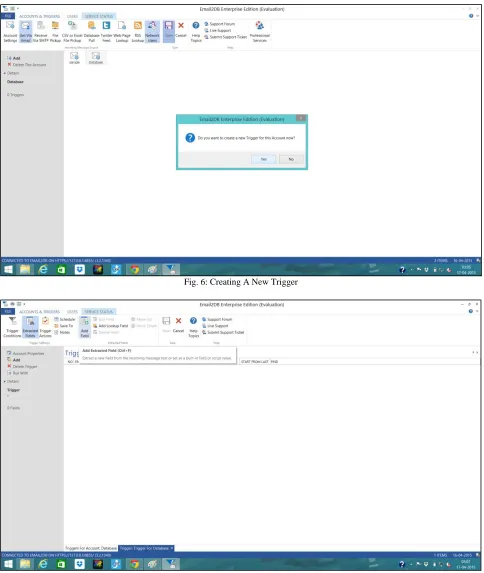This screenshot has width=484, height=573.
Task: Open the Professional Services icon
Action: [x=260, y=32]
